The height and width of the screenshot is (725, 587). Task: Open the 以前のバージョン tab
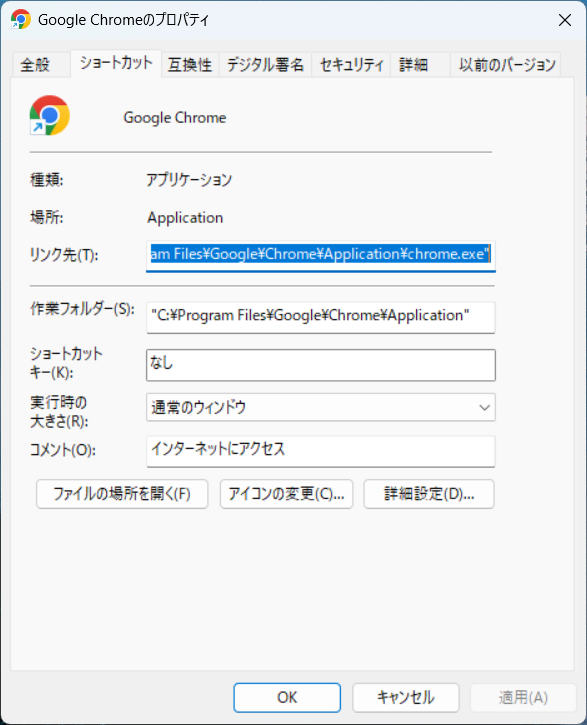click(x=507, y=64)
